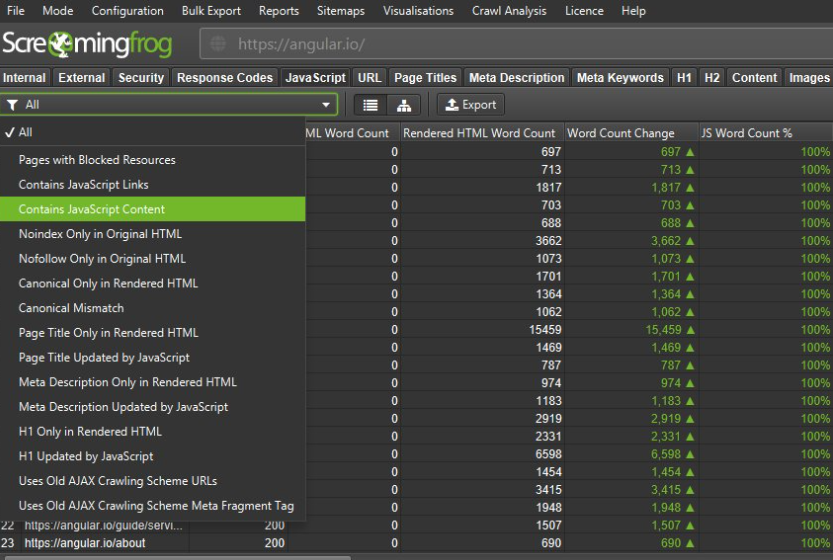Switch to the JavaScript tab

[x=316, y=78]
